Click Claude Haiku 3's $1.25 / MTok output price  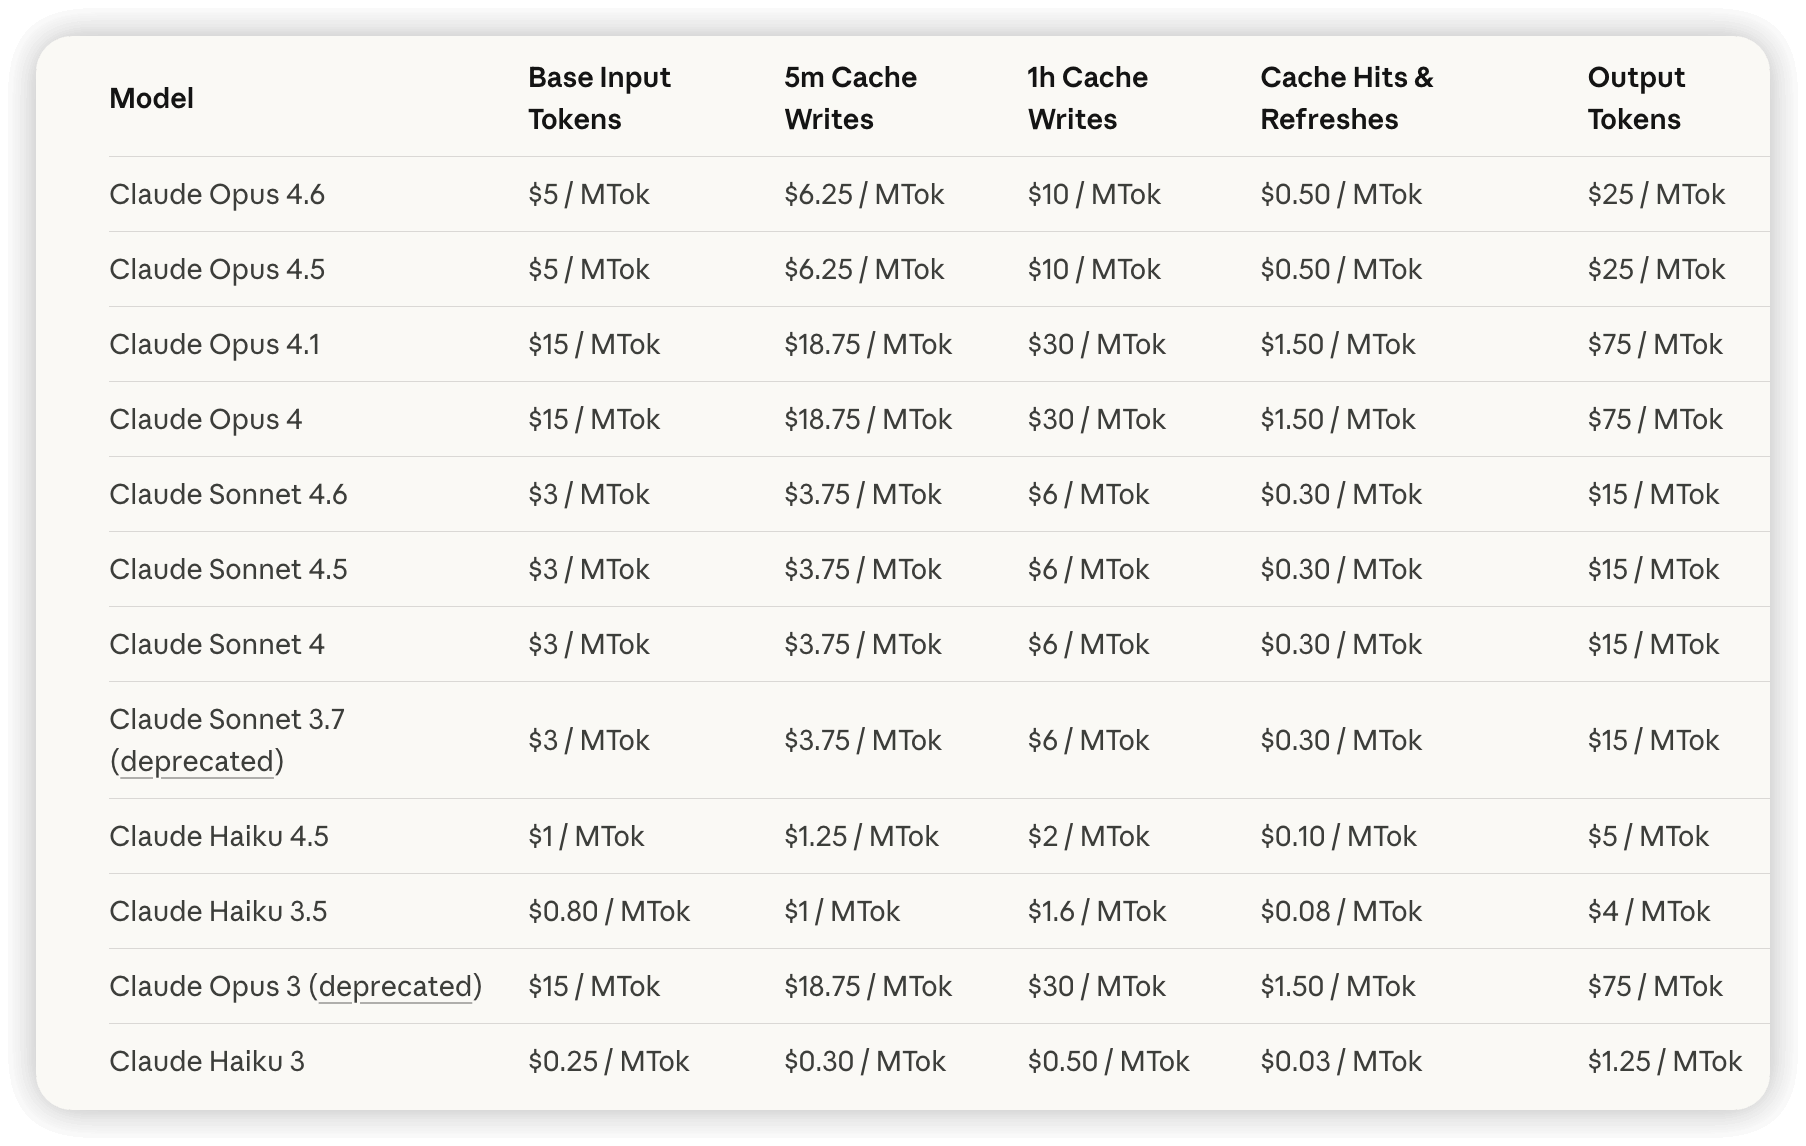1664,1061
